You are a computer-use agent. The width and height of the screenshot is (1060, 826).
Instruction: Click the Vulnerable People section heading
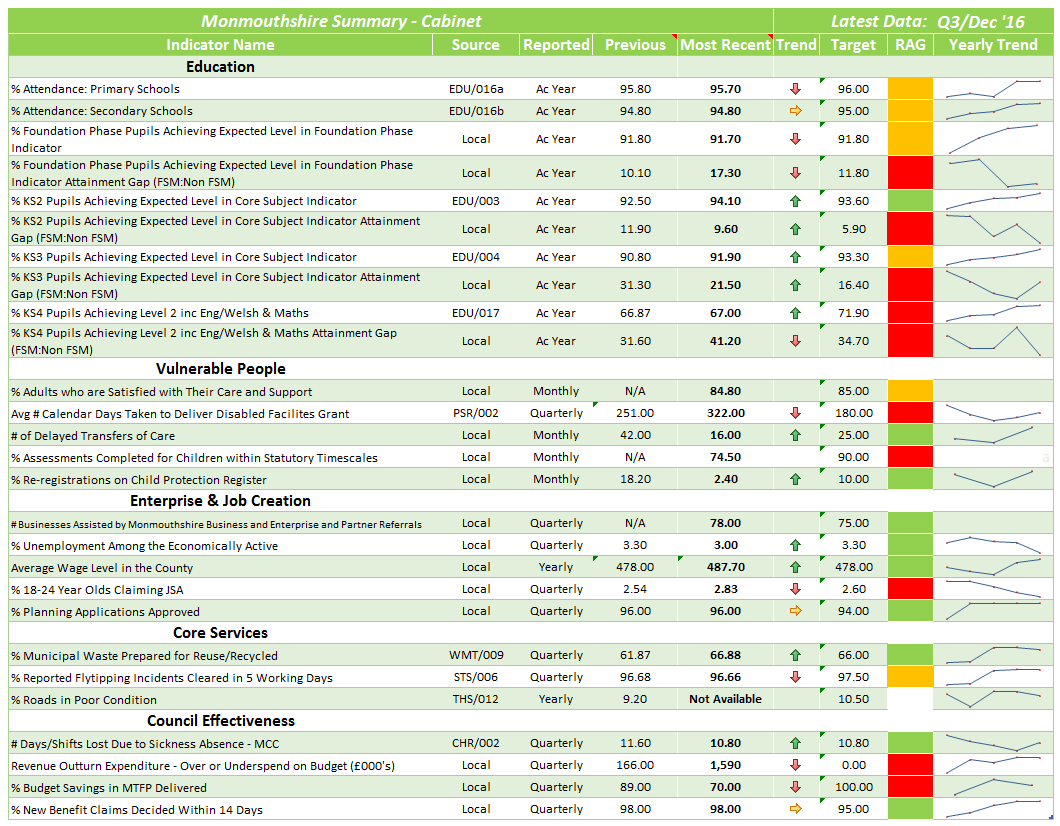click(x=220, y=369)
